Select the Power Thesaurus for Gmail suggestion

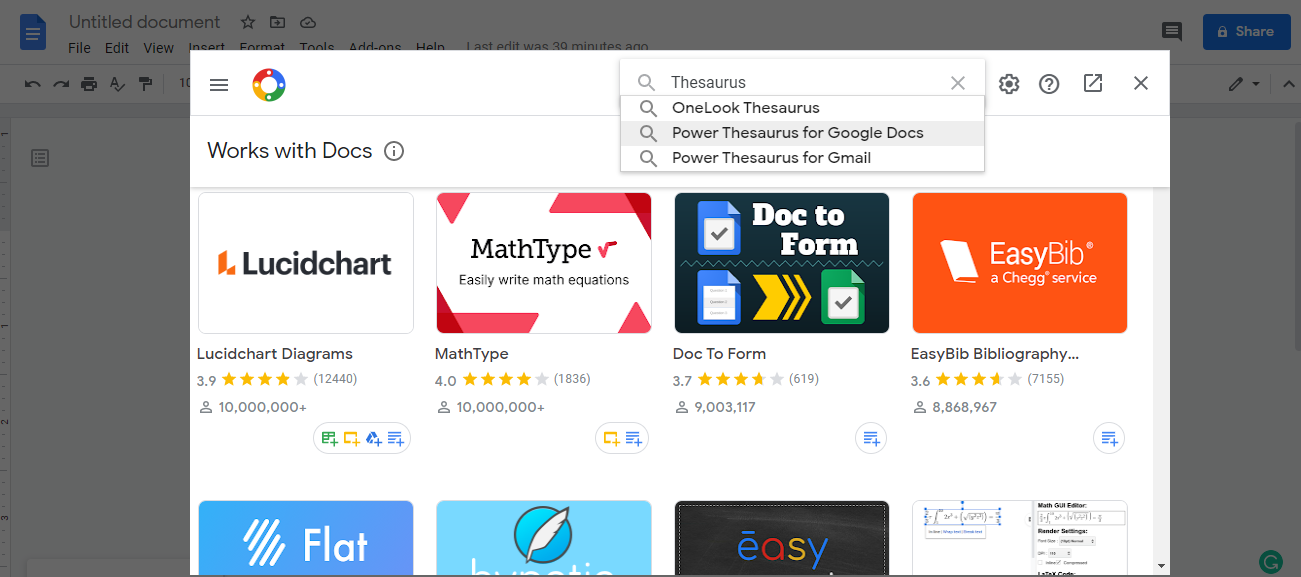tap(800, 157)
